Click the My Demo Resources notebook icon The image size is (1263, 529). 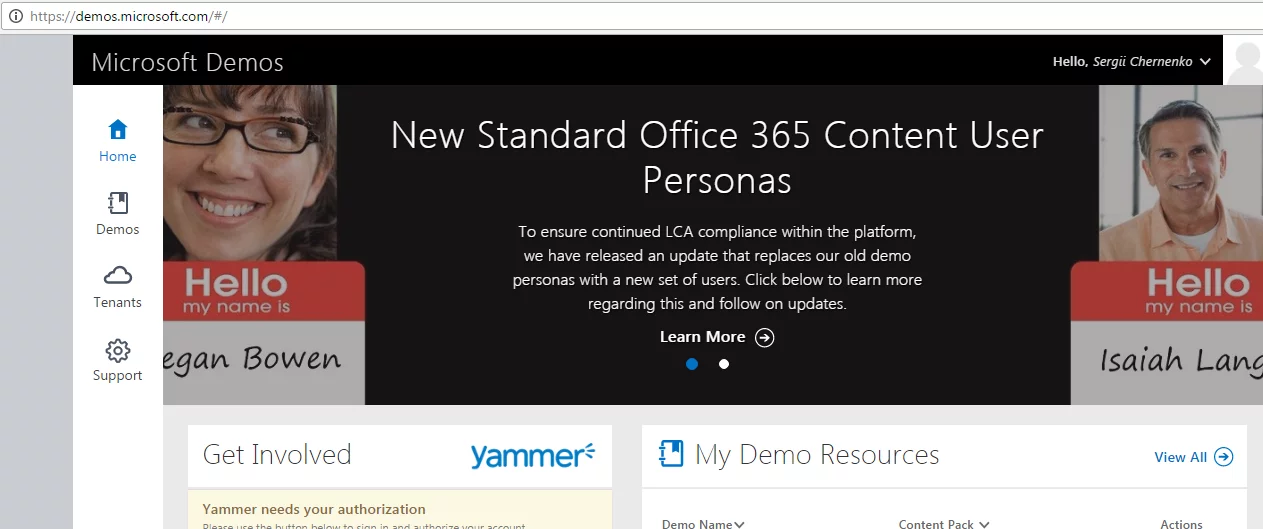670,454
